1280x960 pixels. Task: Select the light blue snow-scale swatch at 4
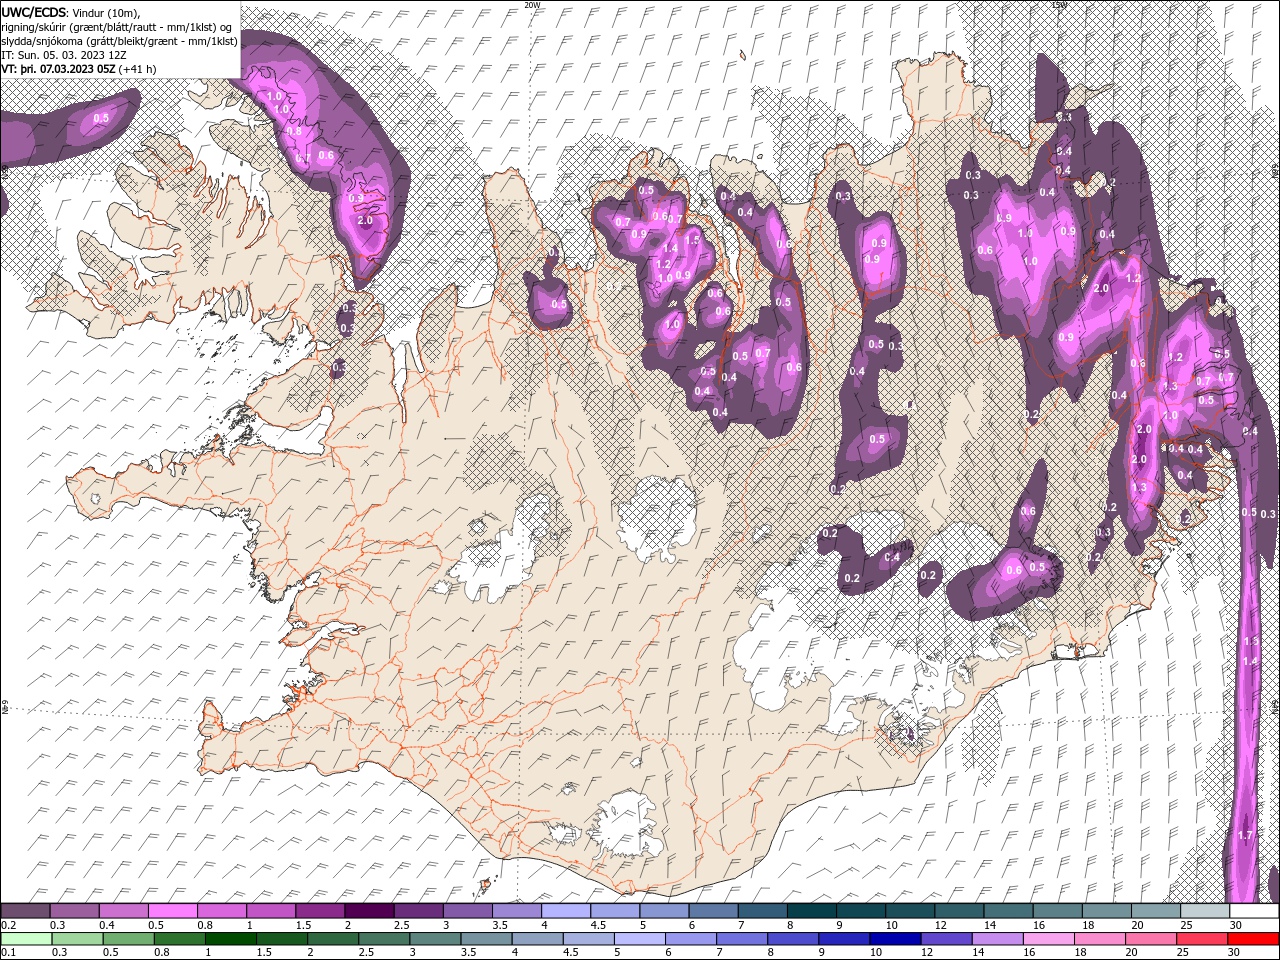pos(565,911)
